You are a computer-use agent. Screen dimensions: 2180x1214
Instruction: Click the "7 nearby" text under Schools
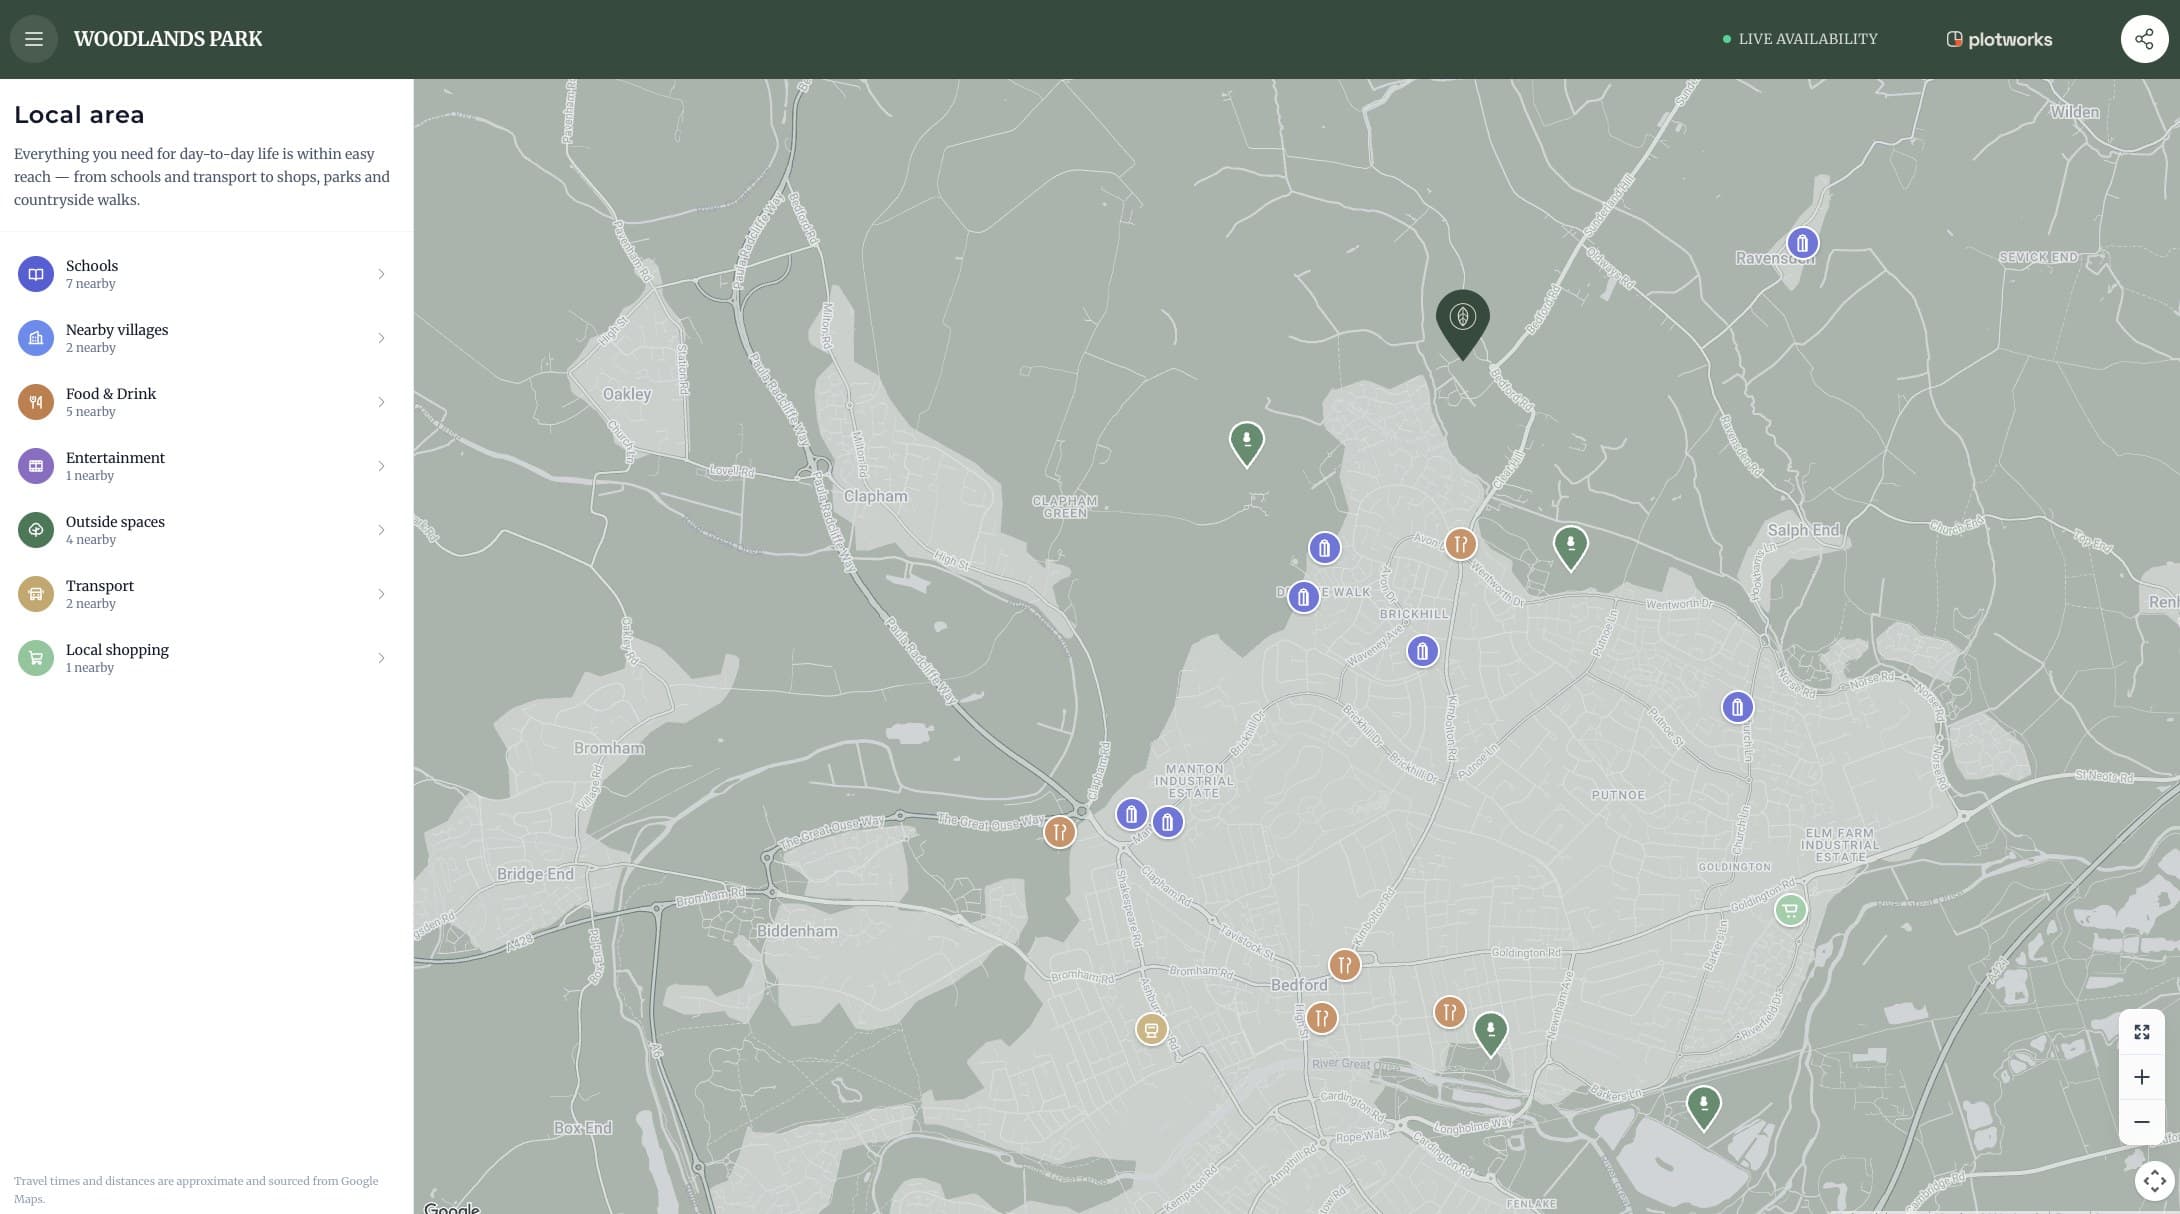tap(91, 284)
